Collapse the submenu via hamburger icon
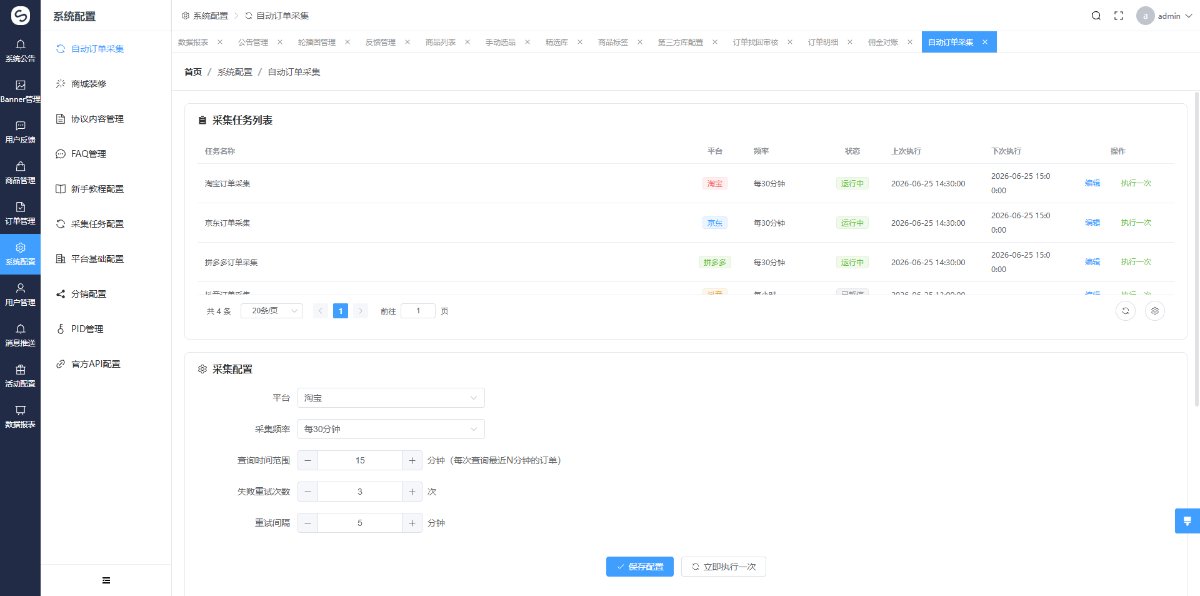 pos(106,580)
